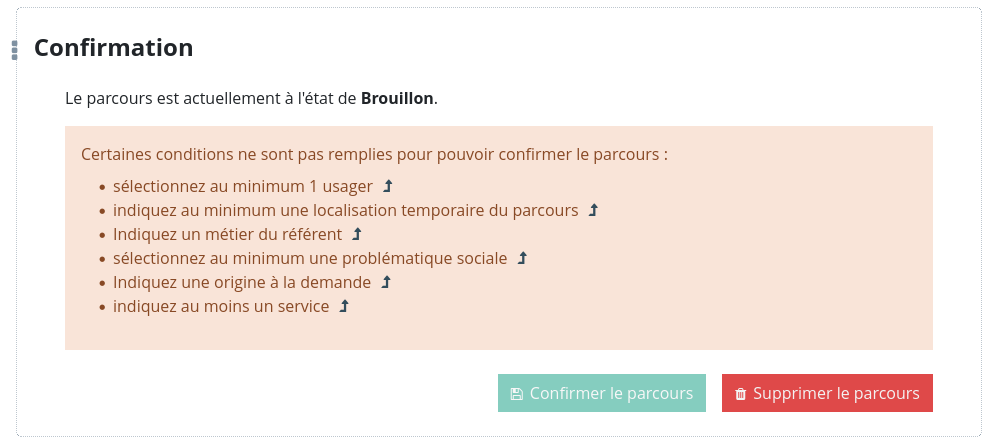Click the "Certaines conditions ne sont pas remplies" message
The image size is (1002, 444).
click(x=374, y=155)
